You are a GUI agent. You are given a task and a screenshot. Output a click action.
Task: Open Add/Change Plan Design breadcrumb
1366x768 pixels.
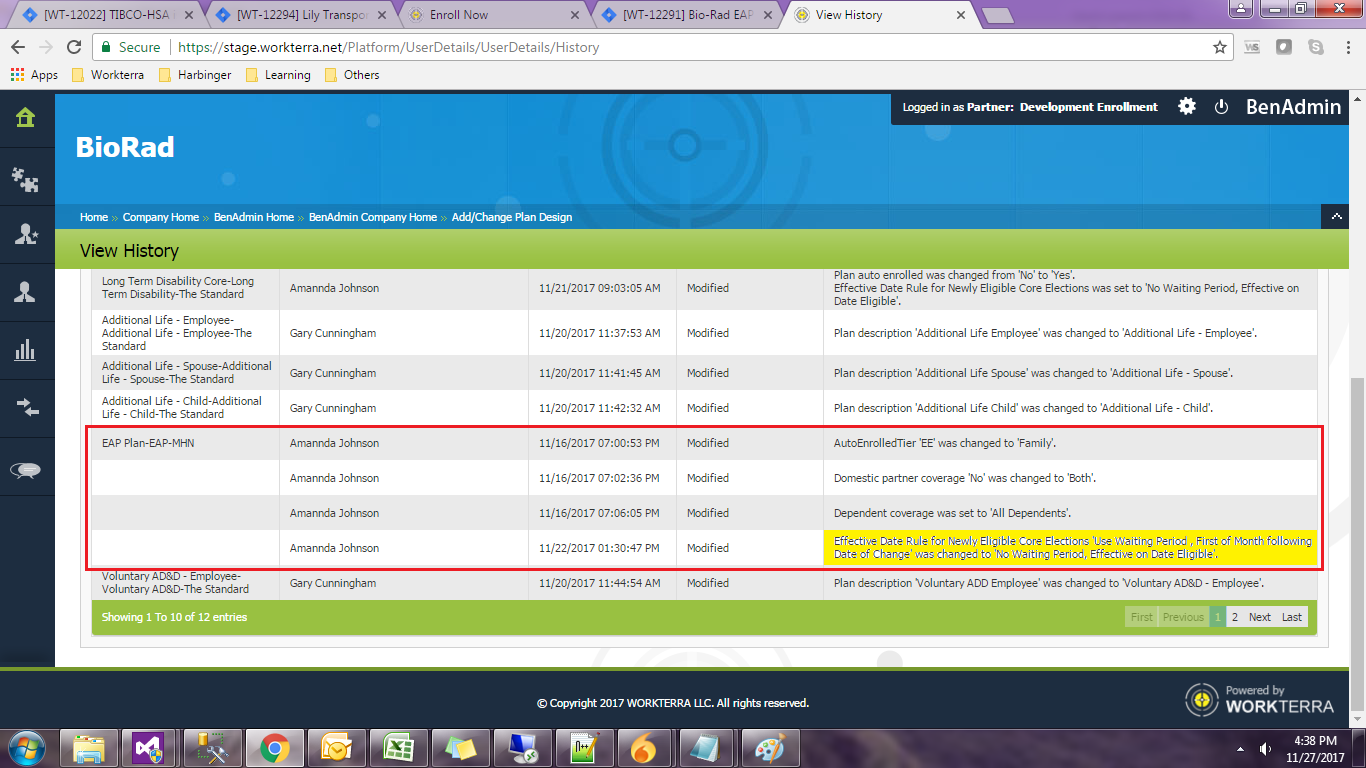[512, 217]
